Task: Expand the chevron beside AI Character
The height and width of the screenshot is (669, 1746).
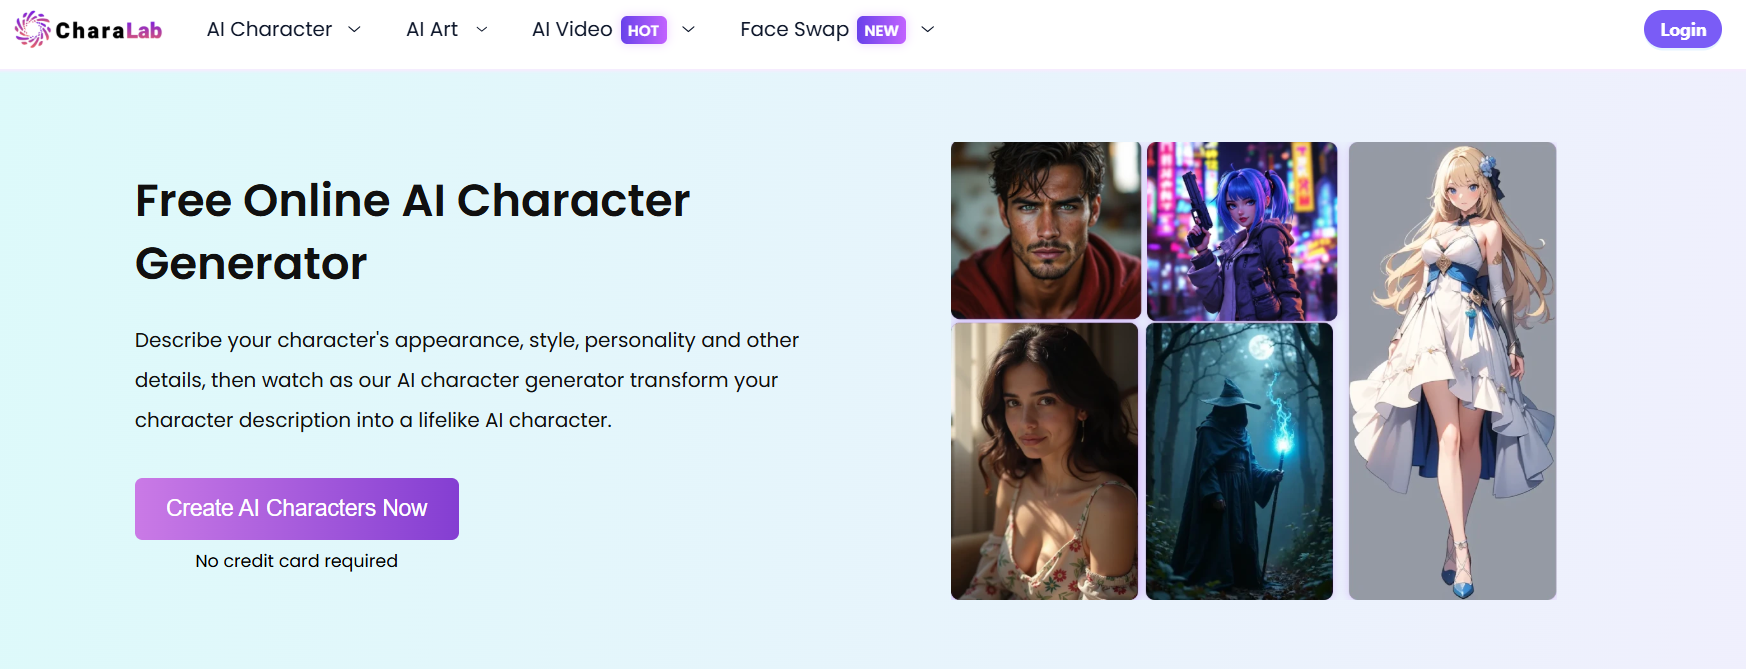Action: pos(354,30)
